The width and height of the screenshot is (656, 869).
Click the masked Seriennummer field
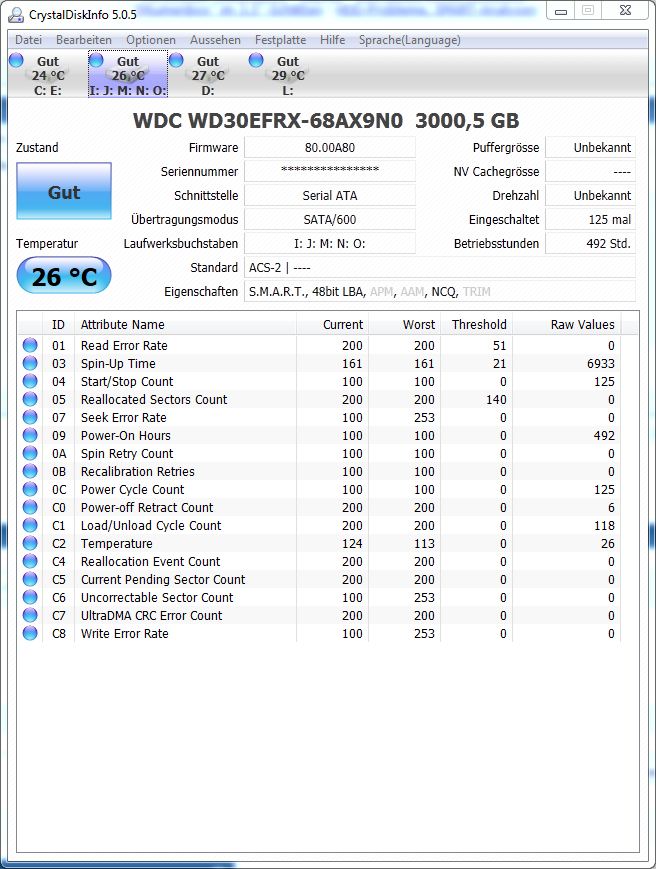(x=330, y=171)
